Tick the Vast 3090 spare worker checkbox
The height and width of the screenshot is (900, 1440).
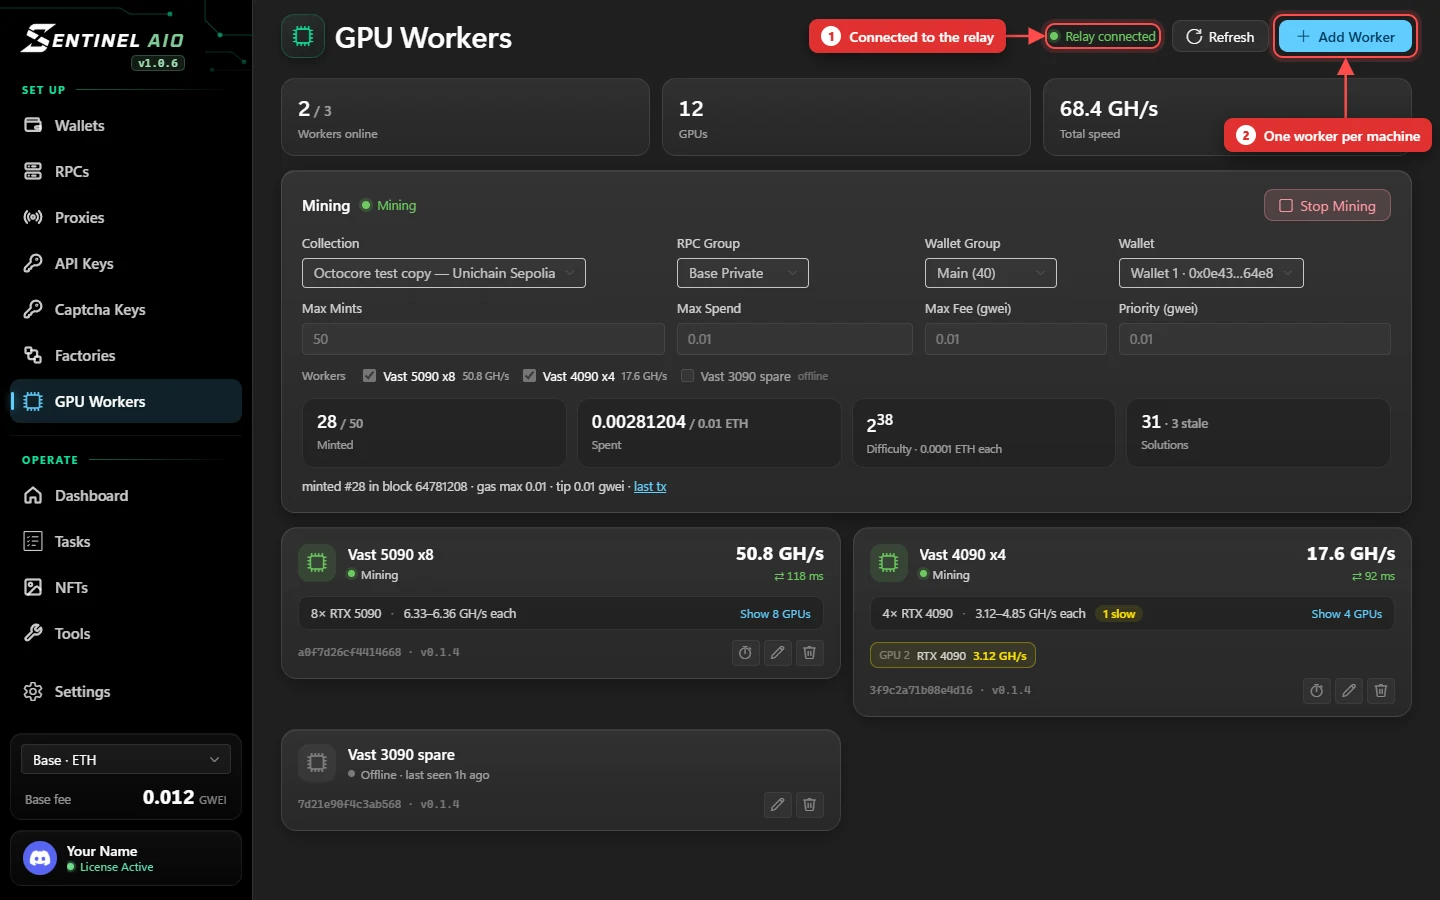click(x=688, y=376)
